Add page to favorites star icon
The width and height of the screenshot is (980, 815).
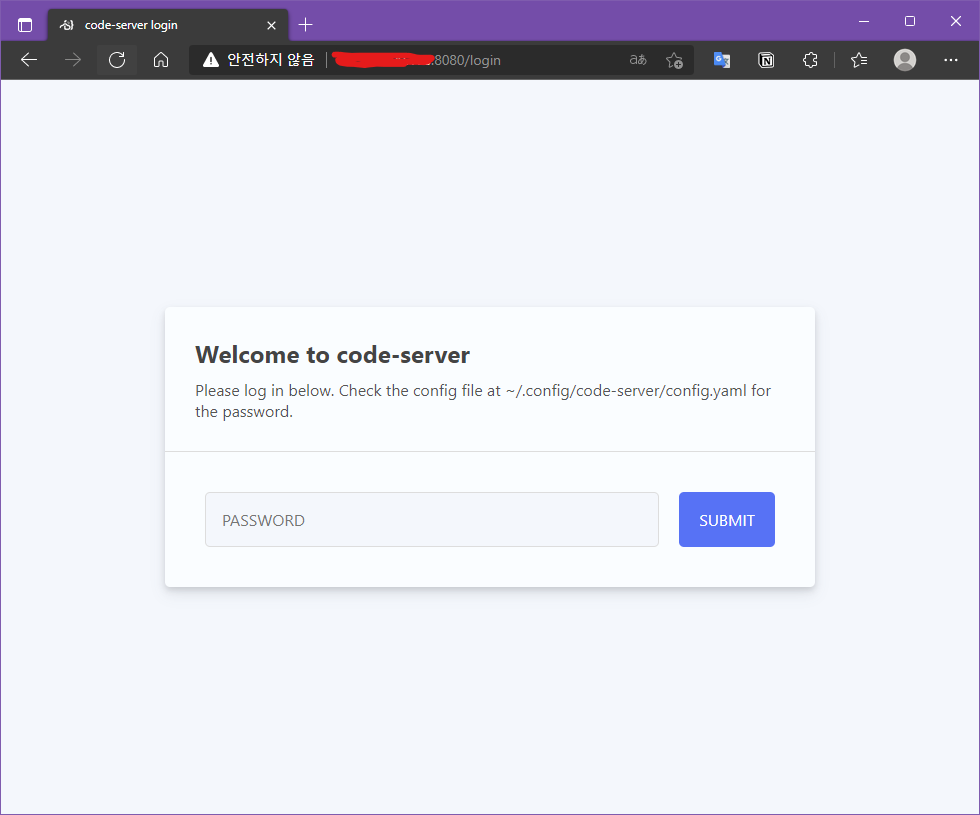[674, 60]
